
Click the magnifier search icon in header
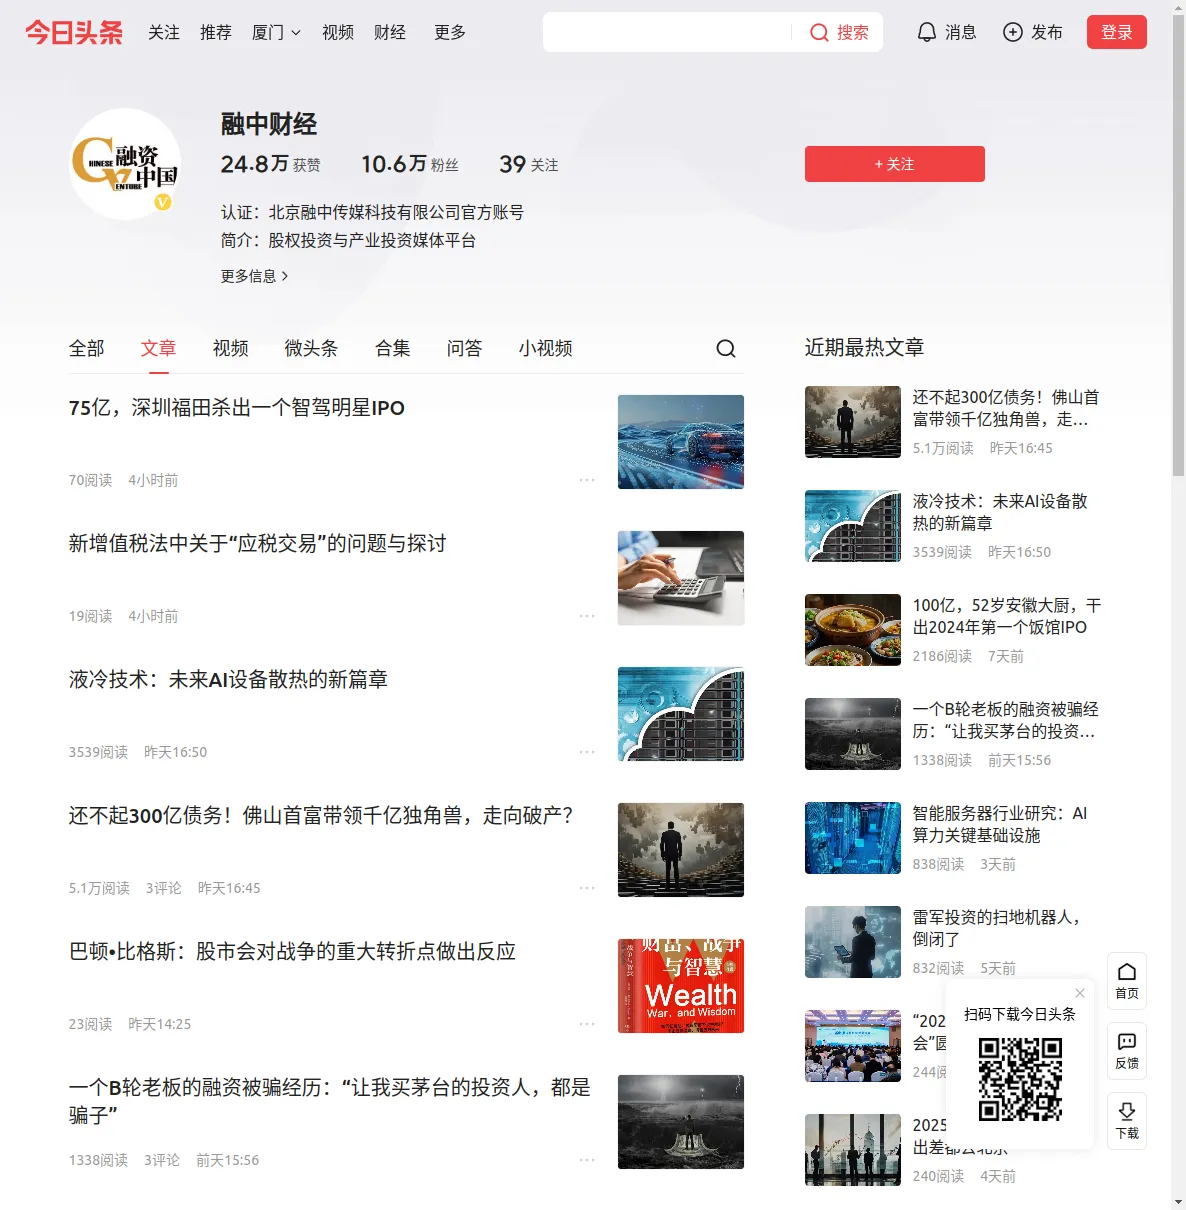pos(819,32)
